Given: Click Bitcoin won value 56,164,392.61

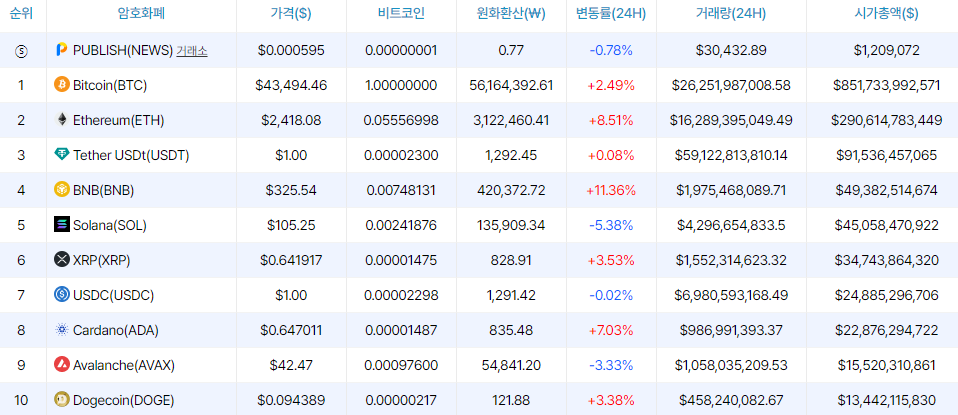Looking at the screenshot, I should click(511, 85).
